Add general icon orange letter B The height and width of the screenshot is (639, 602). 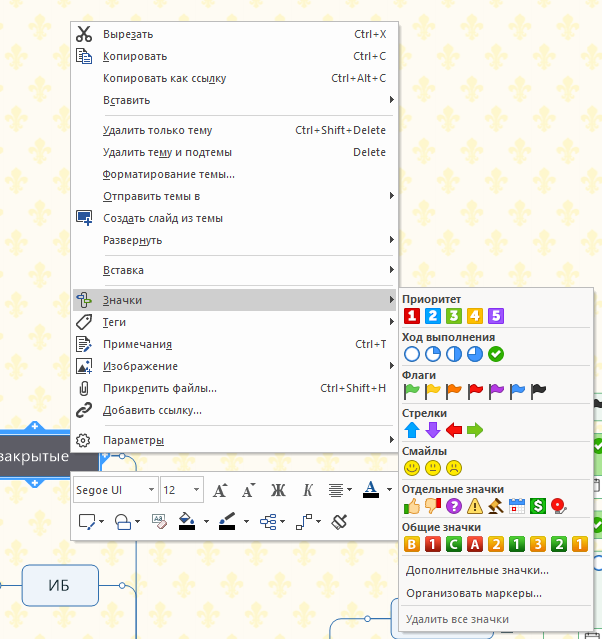click(x=412, y=544)
